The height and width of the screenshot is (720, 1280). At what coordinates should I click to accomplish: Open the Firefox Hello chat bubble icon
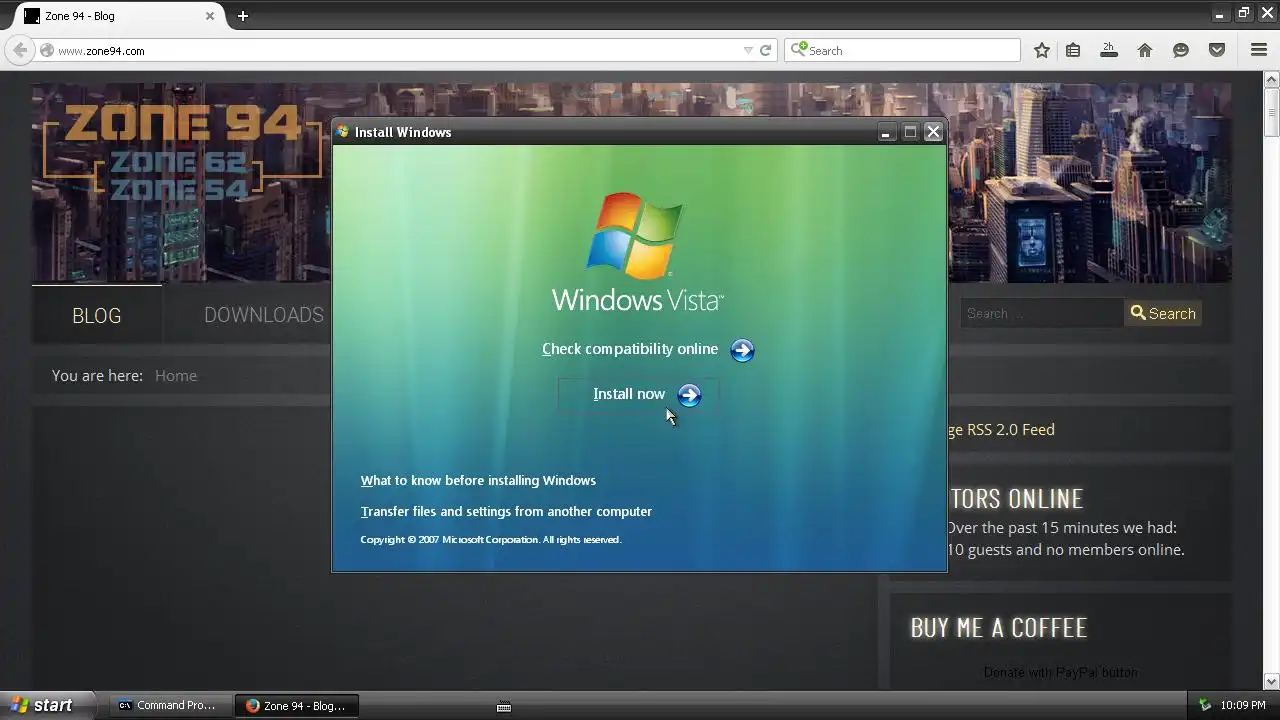1181,50
